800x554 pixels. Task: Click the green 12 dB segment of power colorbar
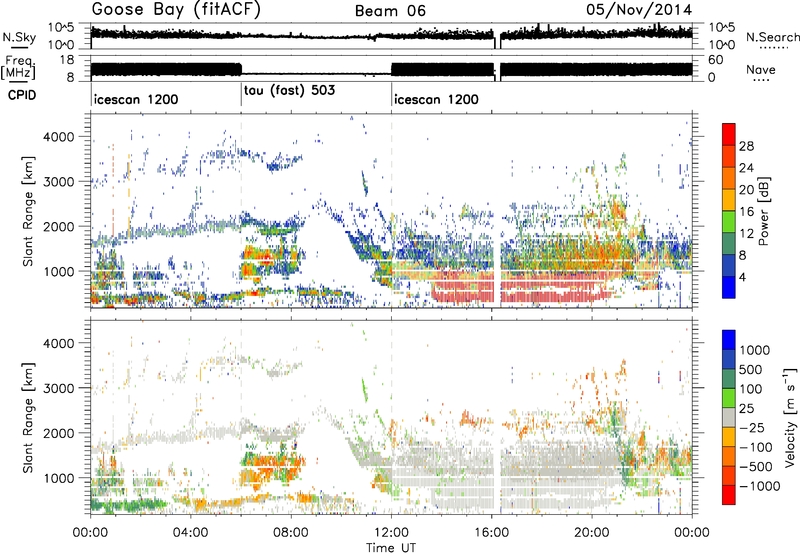[729, 223]
